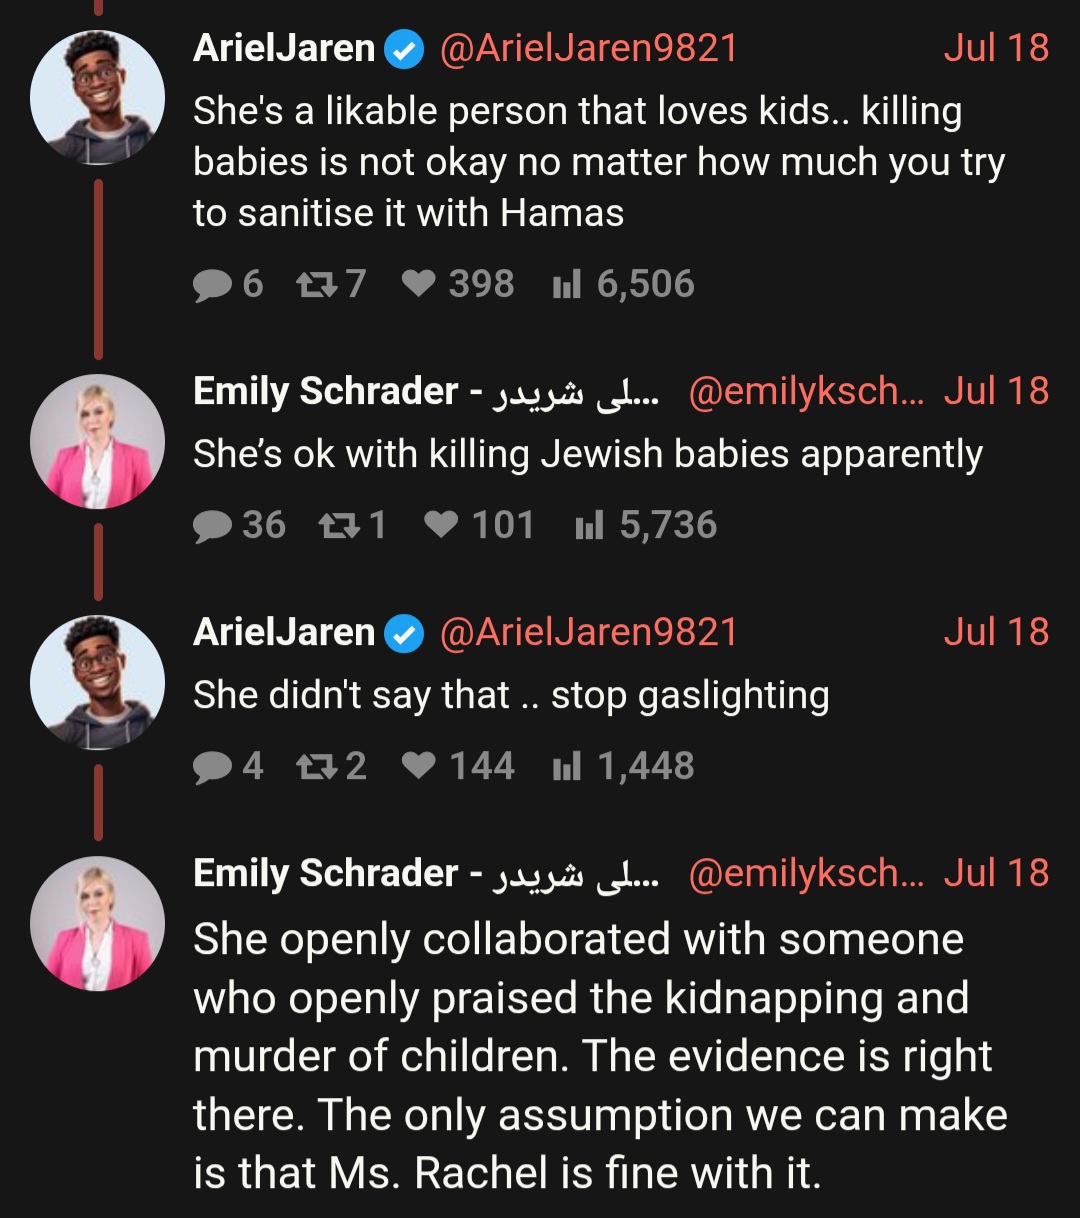View analytics showing 6,506 views
Screen dimensions: 1080x1218
click(x=623, y=285)
